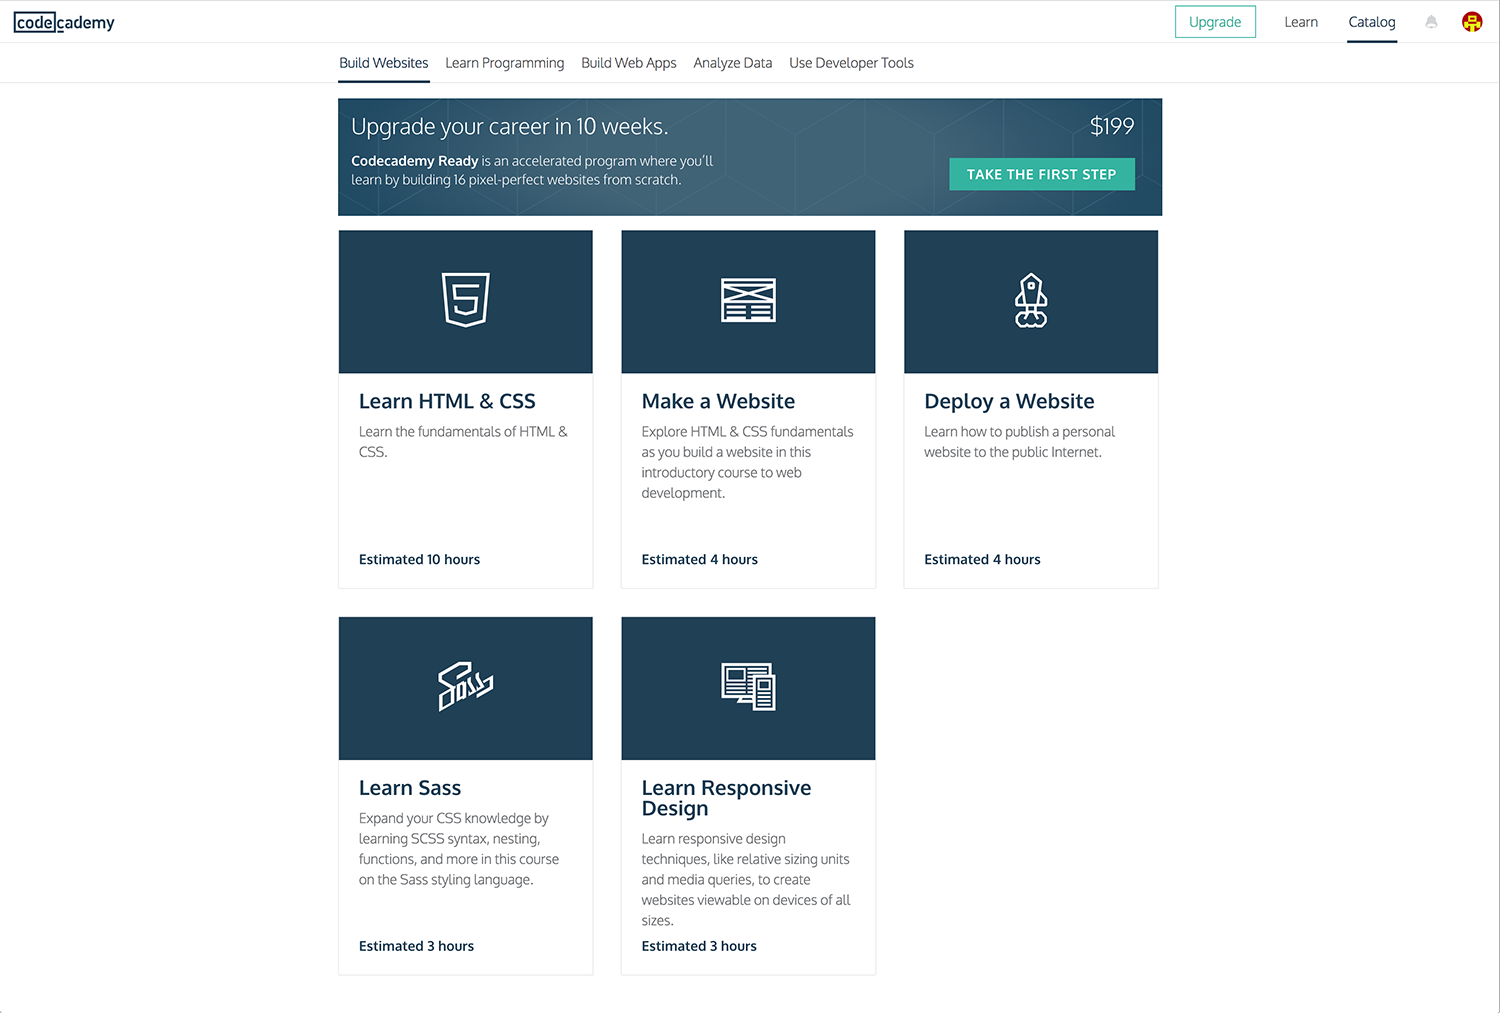Switch to the Analyze Data tab
Image resolution: width=1500 pixels, height=1013 pixels.
(733, 63)
